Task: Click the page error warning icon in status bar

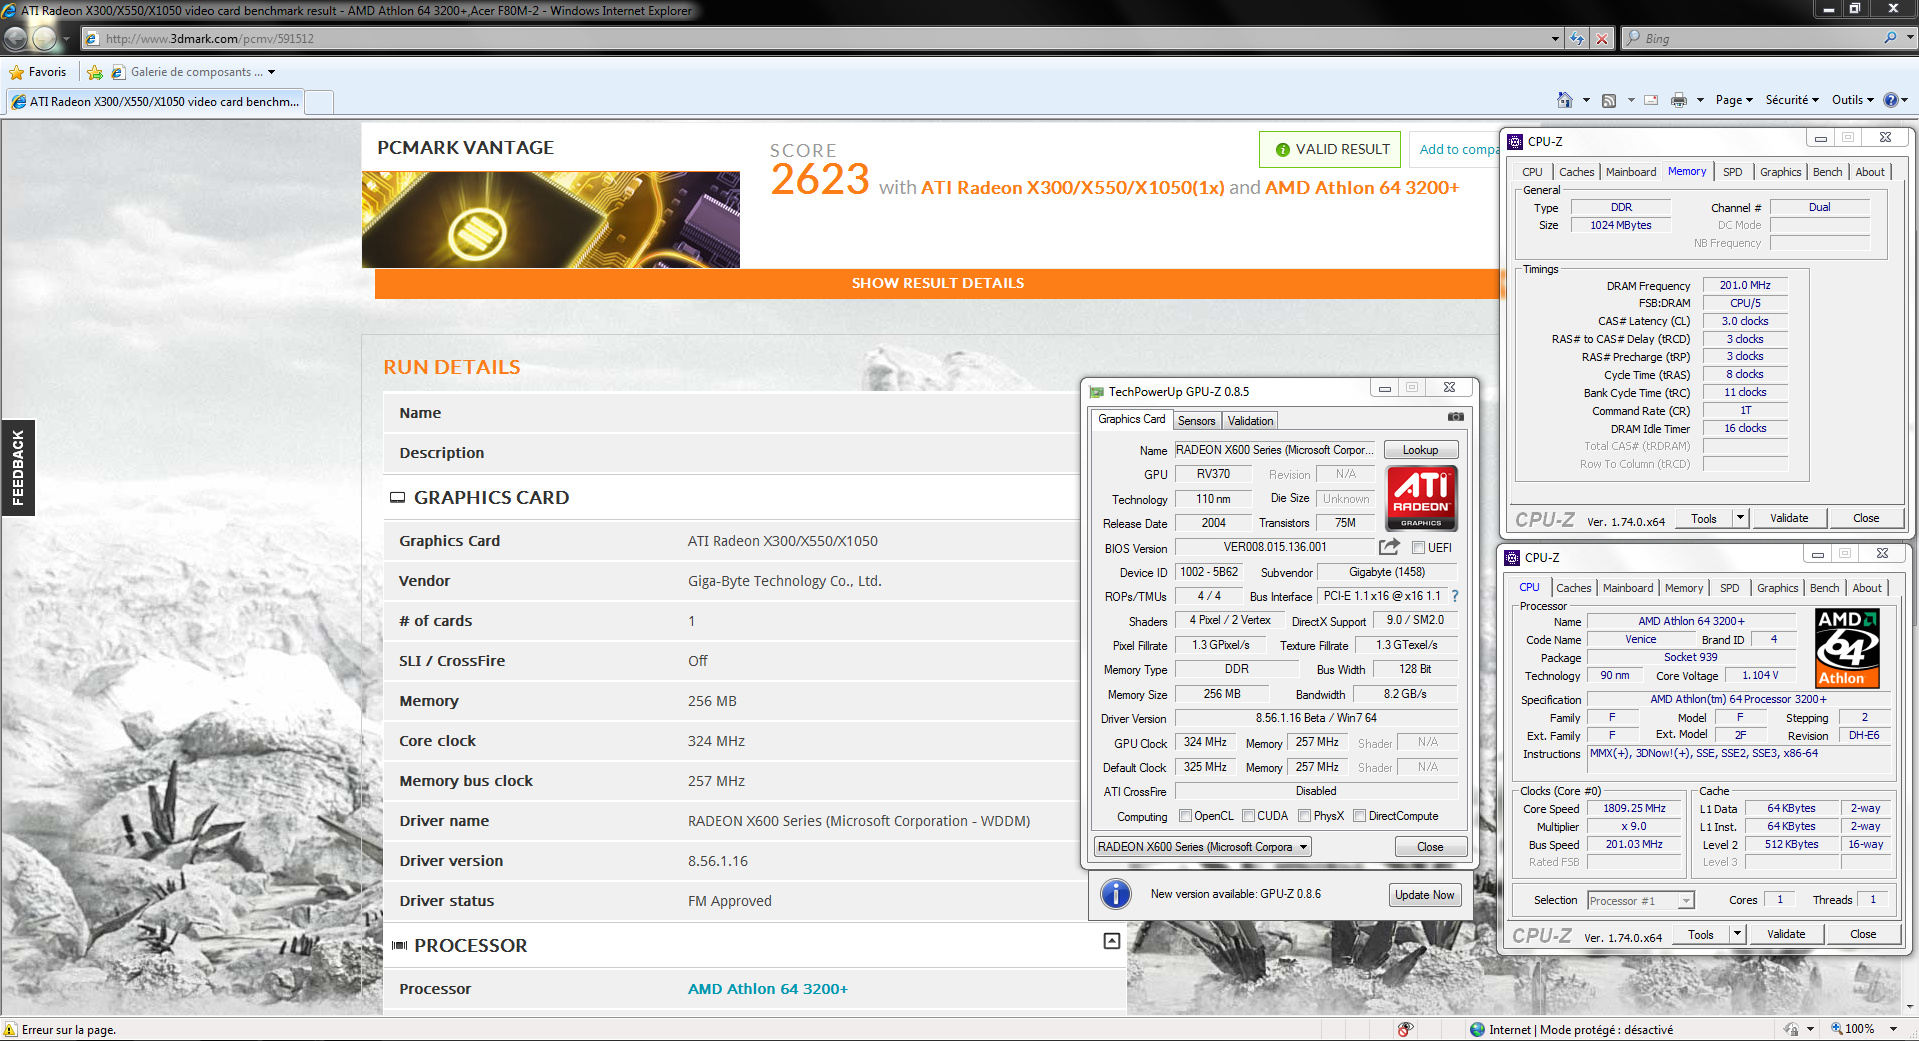Action: click(10, 1029)
